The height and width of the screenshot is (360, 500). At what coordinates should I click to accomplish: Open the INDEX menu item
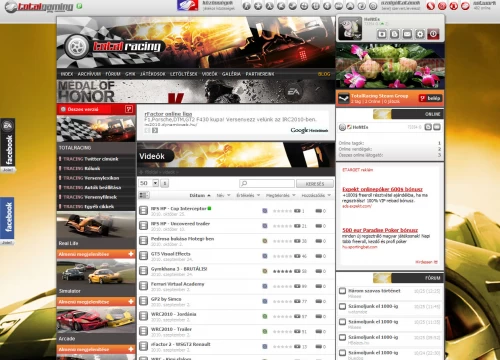(x=67, y=74)
